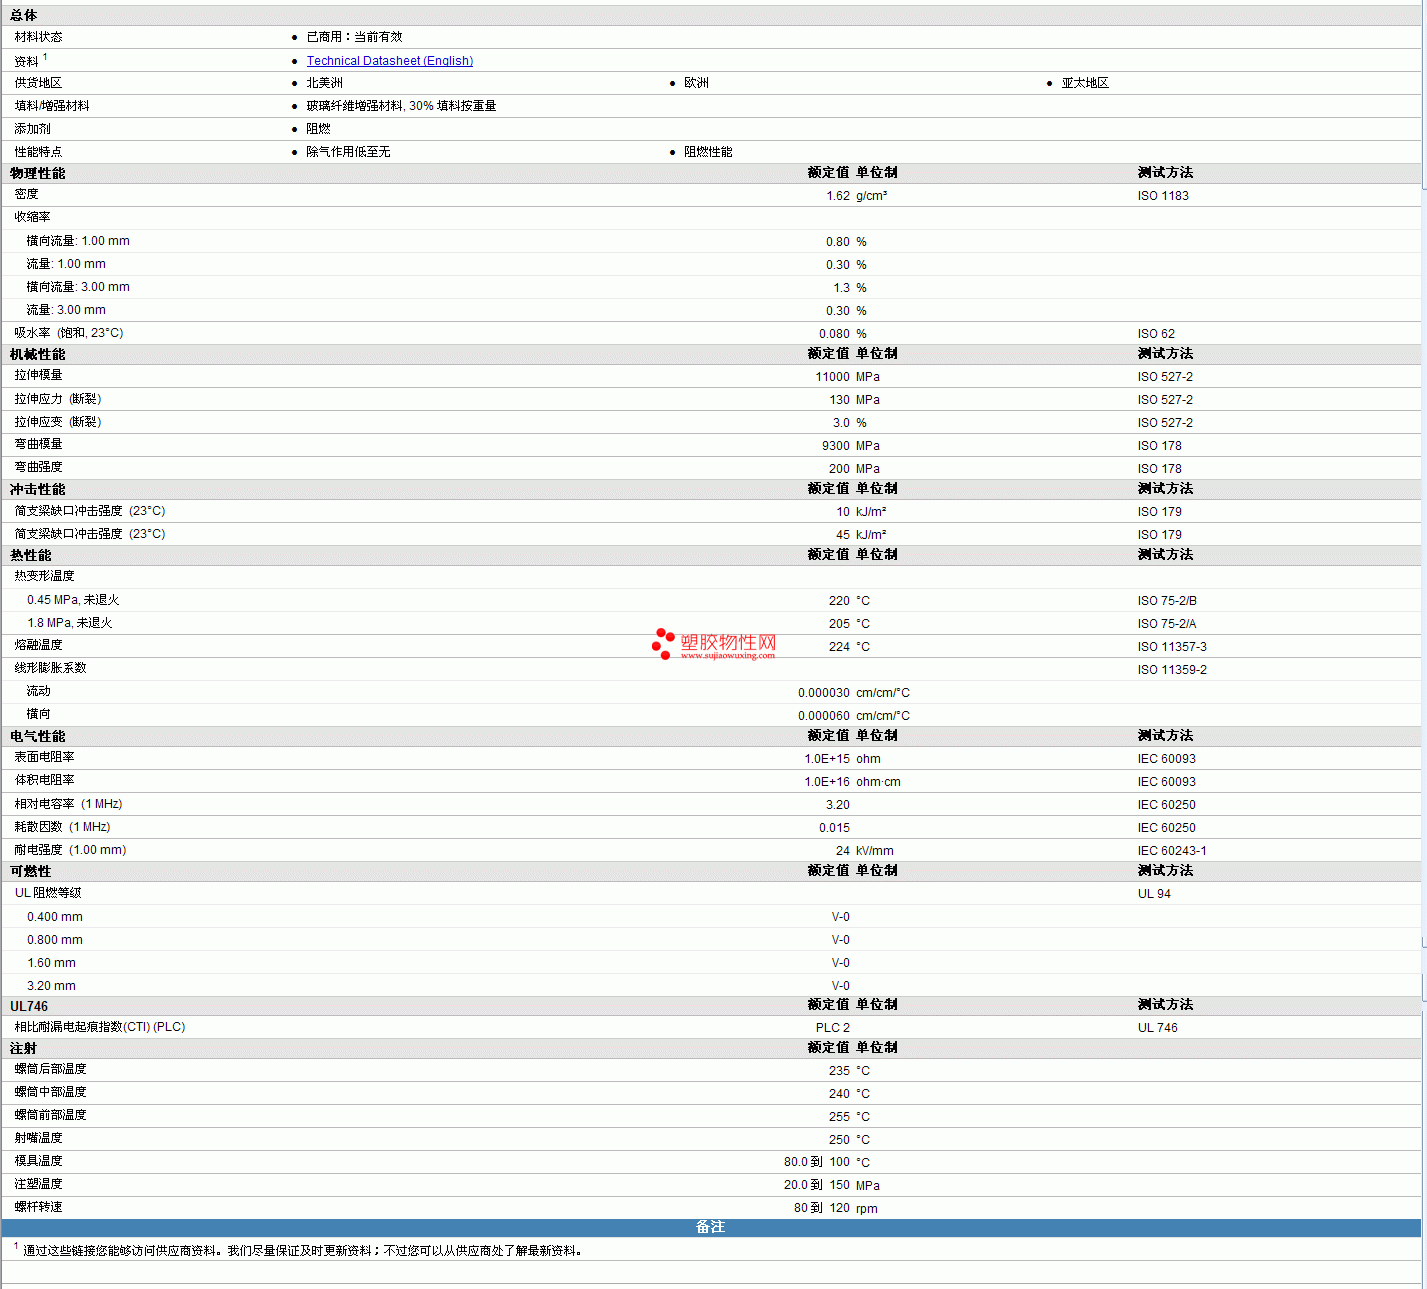Screen dimensions: 1427x1289
Task: Click the 体积电阻率 row label
Action: [x=44, y=780]
